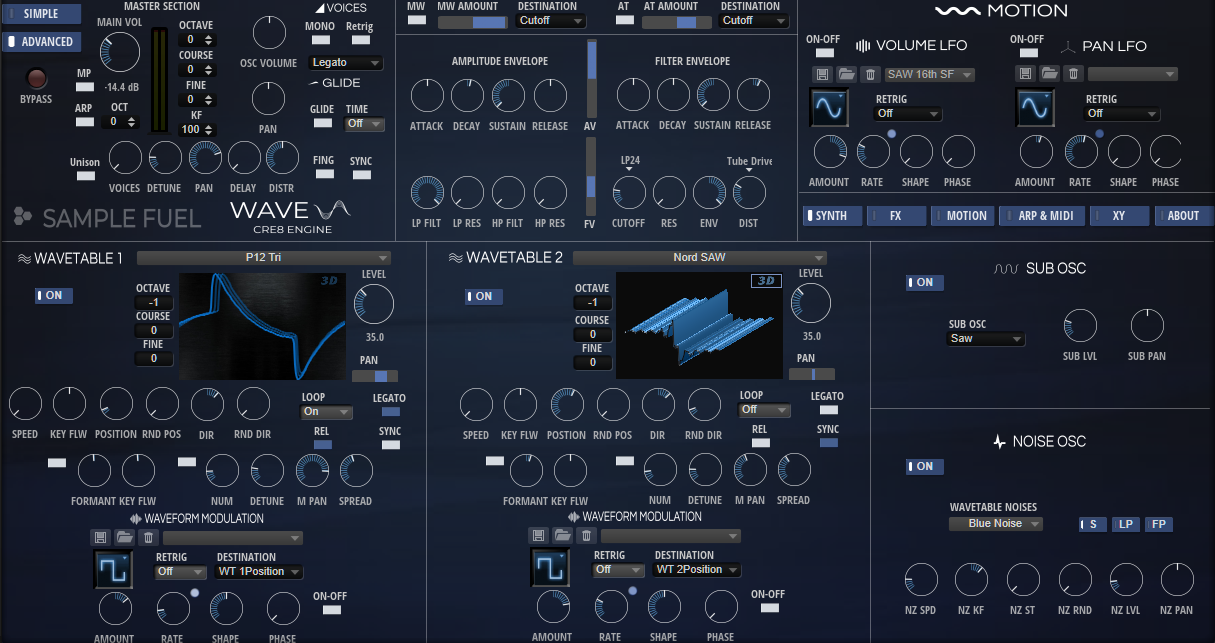Screen dimensions: 1215x643
Task: Select ADVANCED view mode
Action: [x=41, y=41]
